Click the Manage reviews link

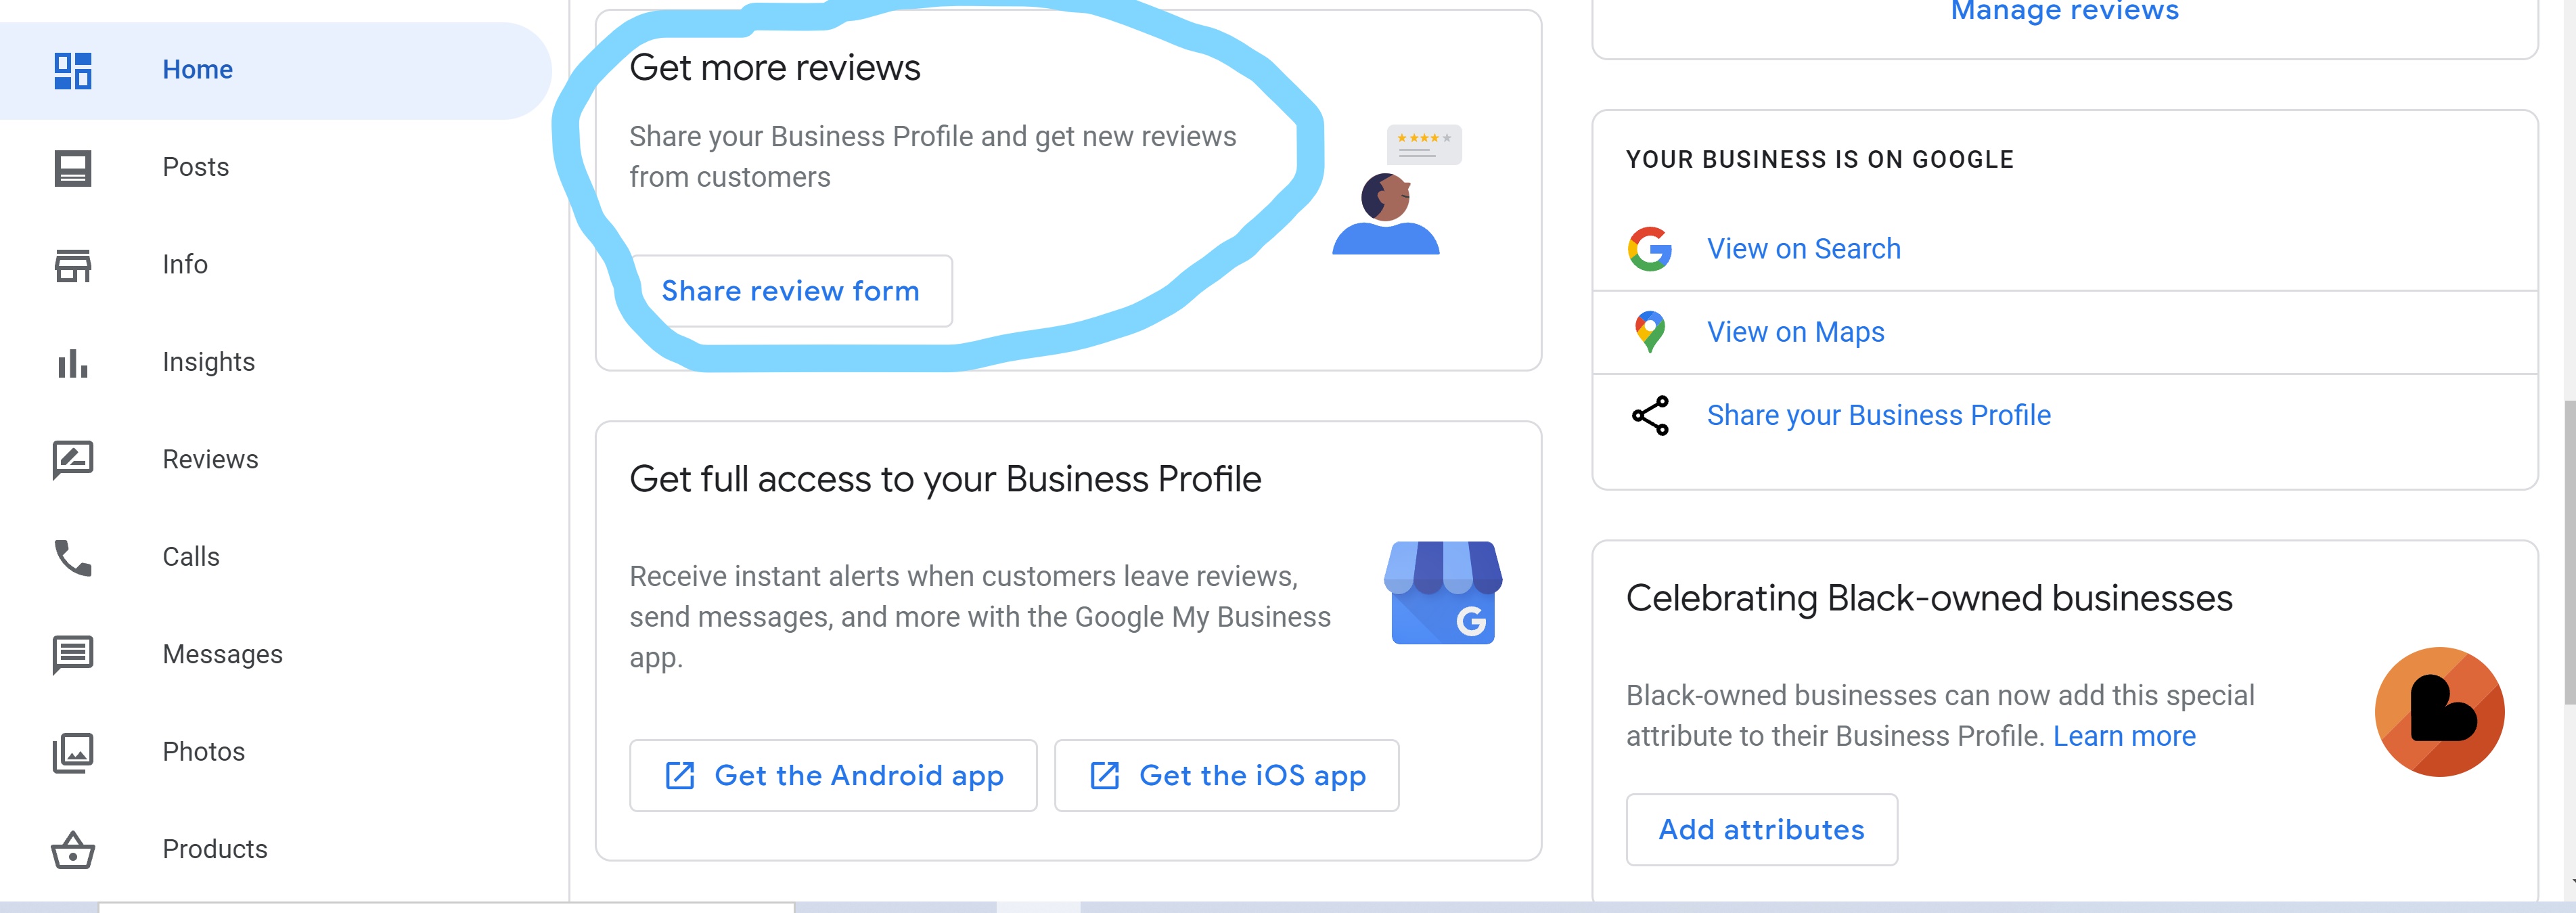coord(2065,11)
